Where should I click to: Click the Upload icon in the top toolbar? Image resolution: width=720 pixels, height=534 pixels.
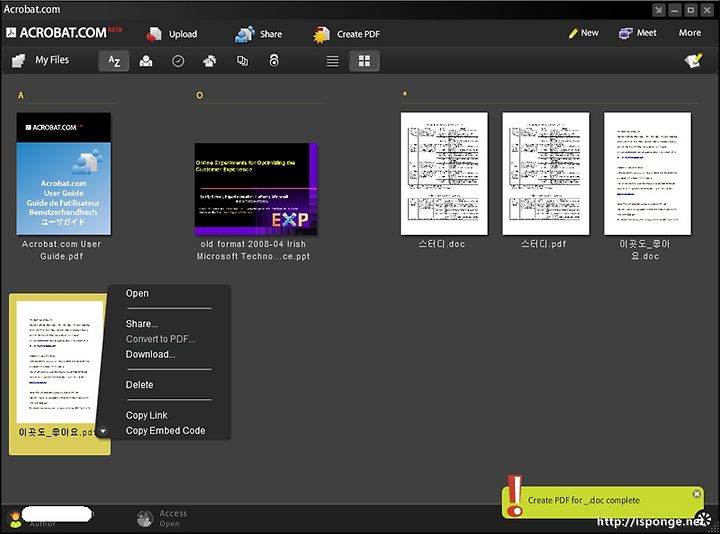(x=154, y=34)
